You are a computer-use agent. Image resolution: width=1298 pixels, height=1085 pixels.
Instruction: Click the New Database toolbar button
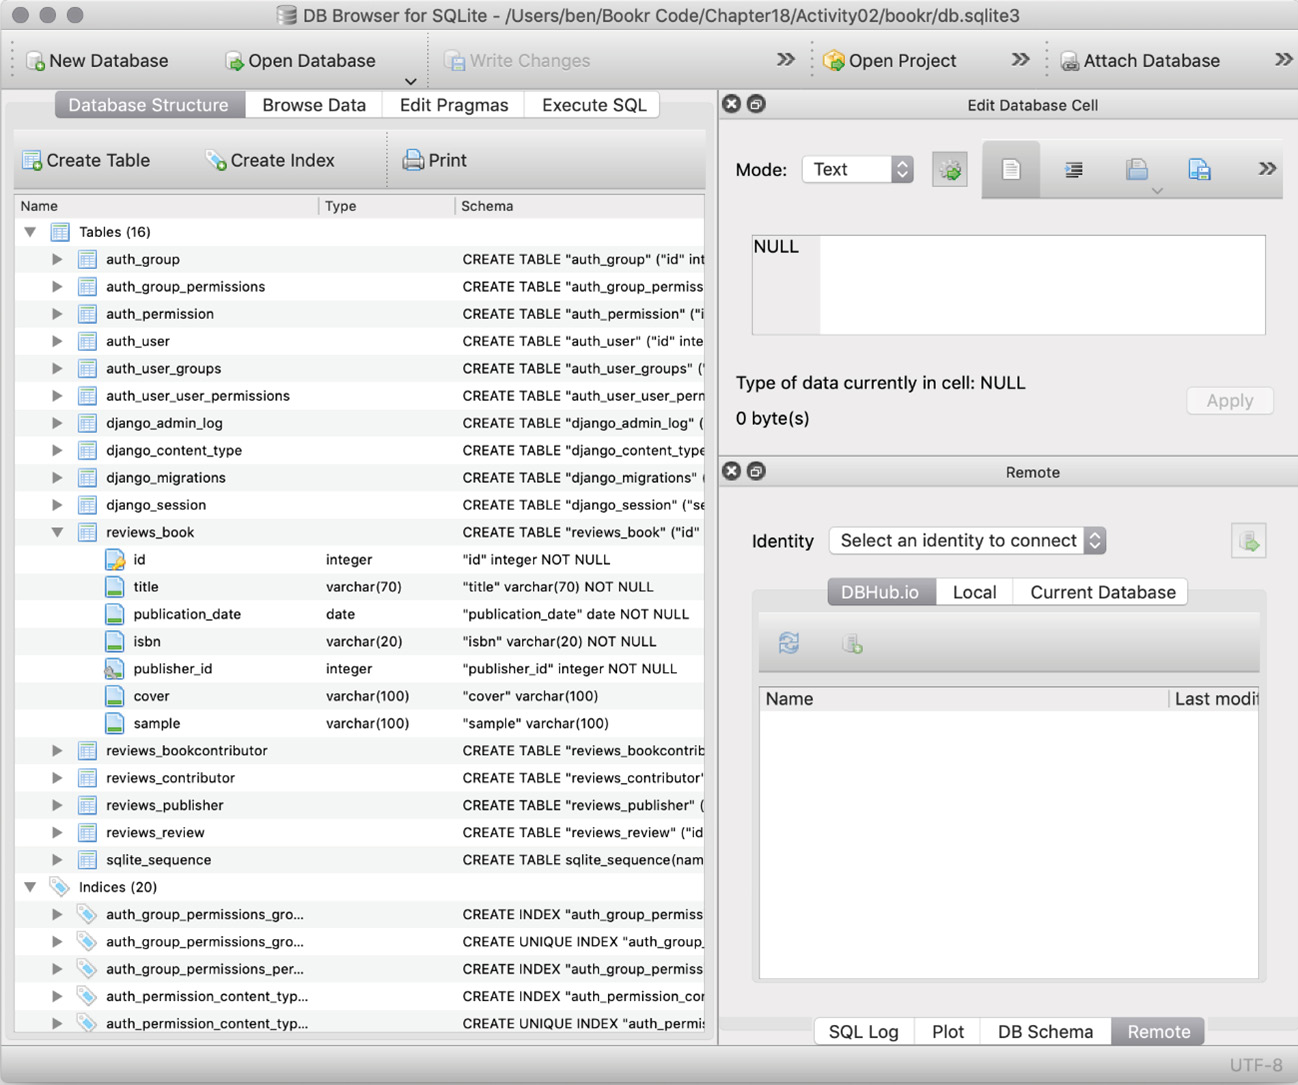click(97, 61)
